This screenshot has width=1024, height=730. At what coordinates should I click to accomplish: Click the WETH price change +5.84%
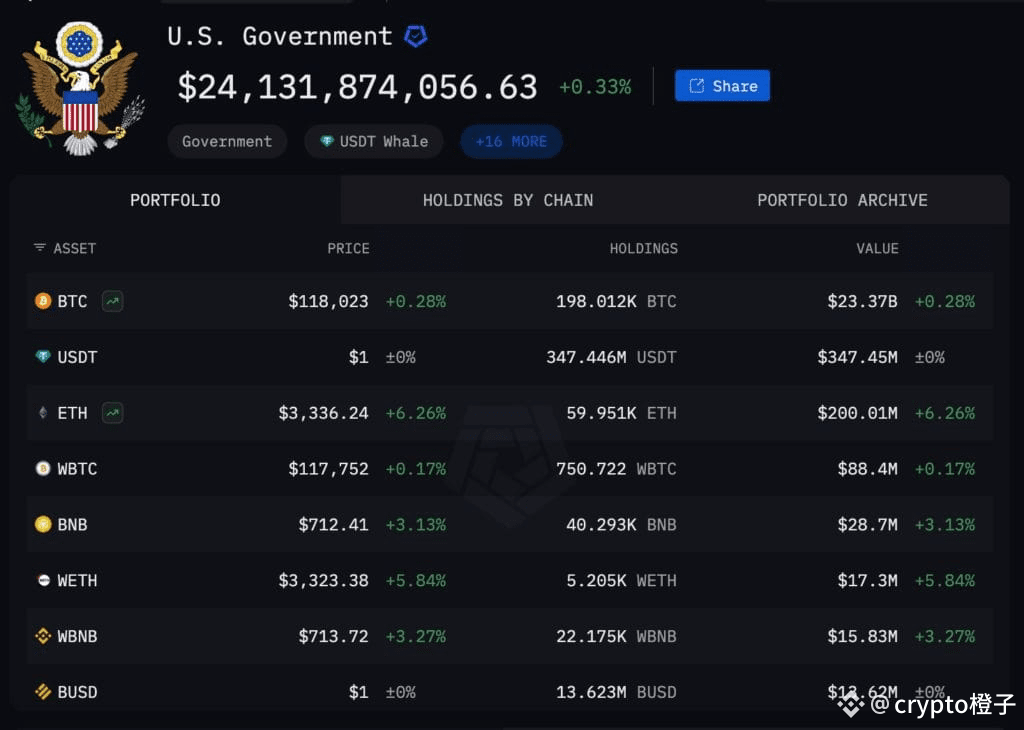point(415,580)
